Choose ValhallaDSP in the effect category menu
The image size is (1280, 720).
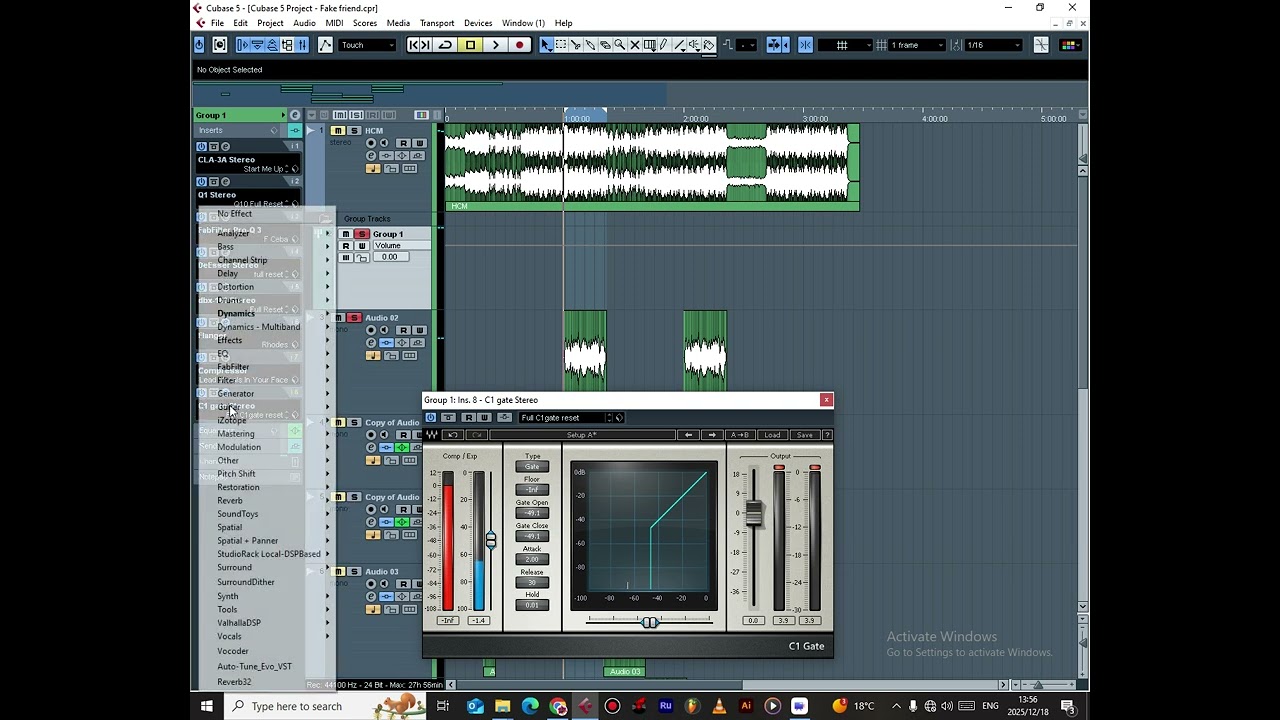(239, 623)
